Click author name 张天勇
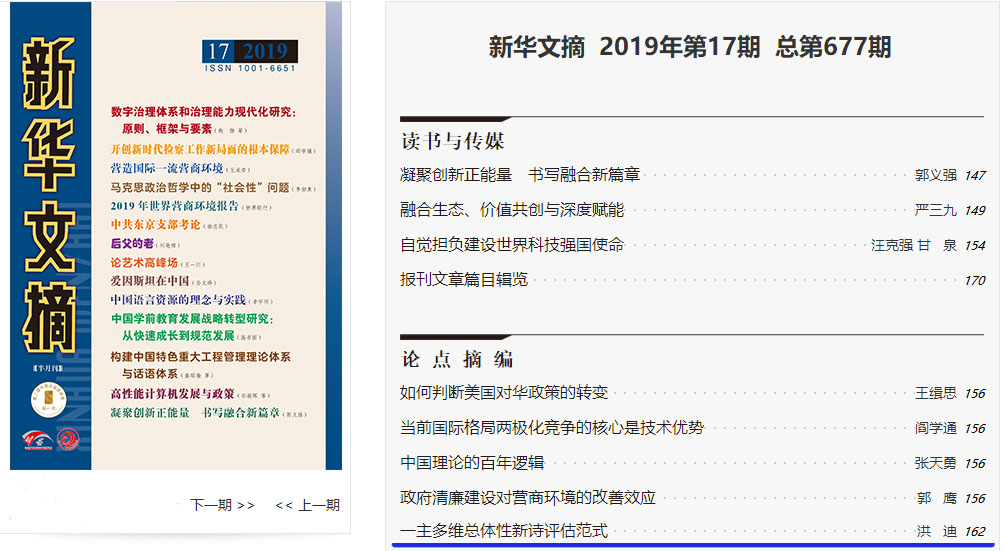 tap(935, 463)
